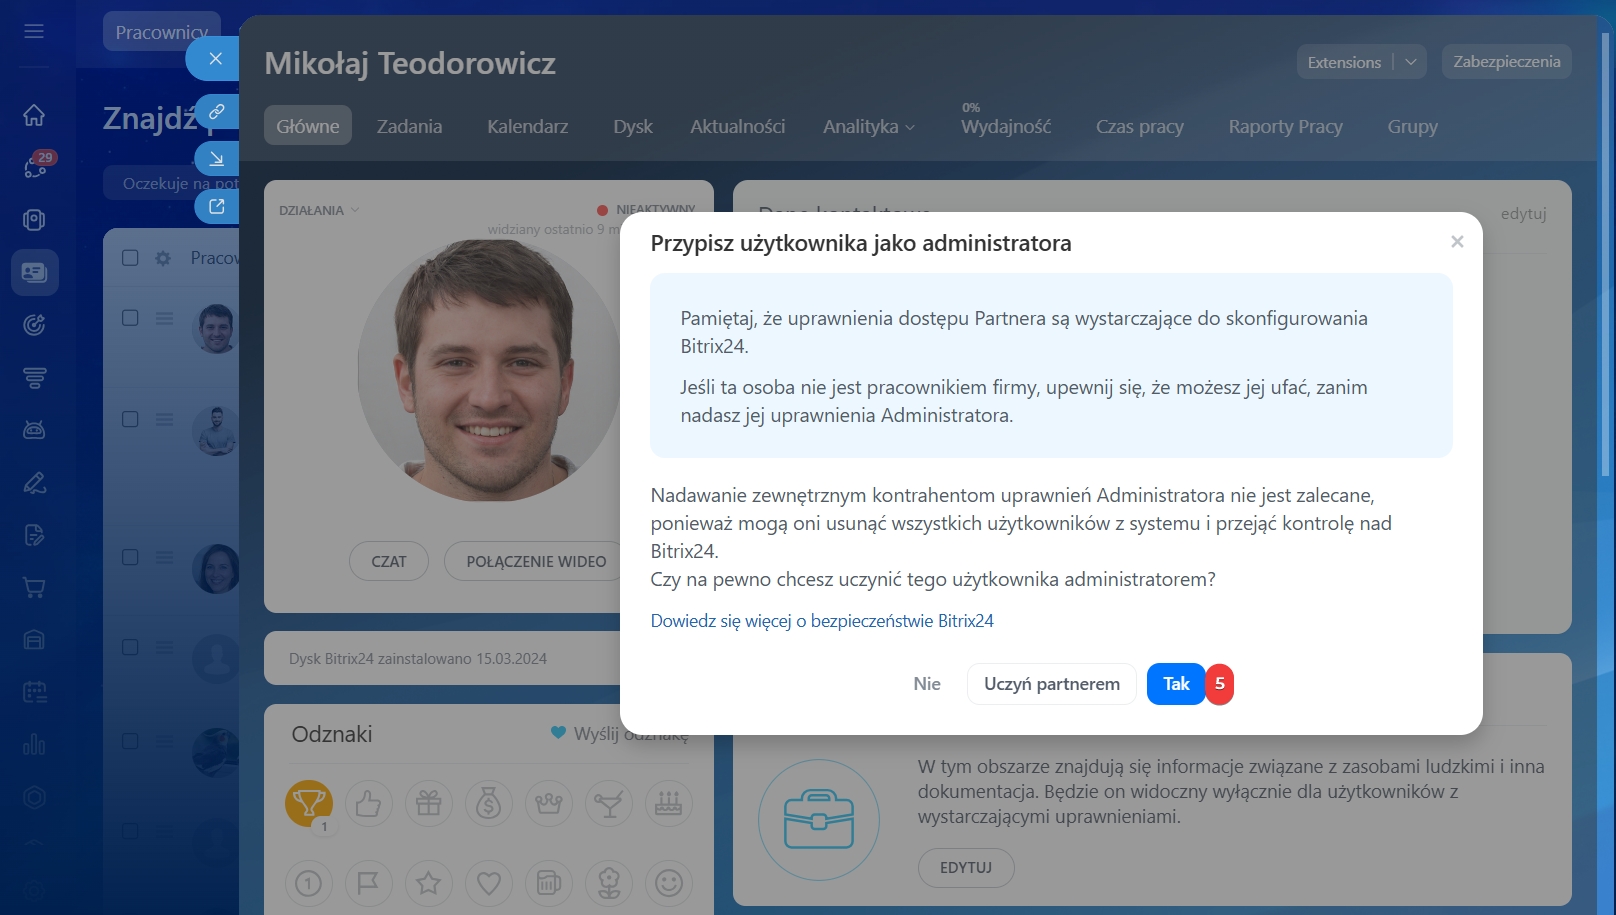Open the hamburger menu at top left
Screen dimensions: 1616x915
[34, 31]
